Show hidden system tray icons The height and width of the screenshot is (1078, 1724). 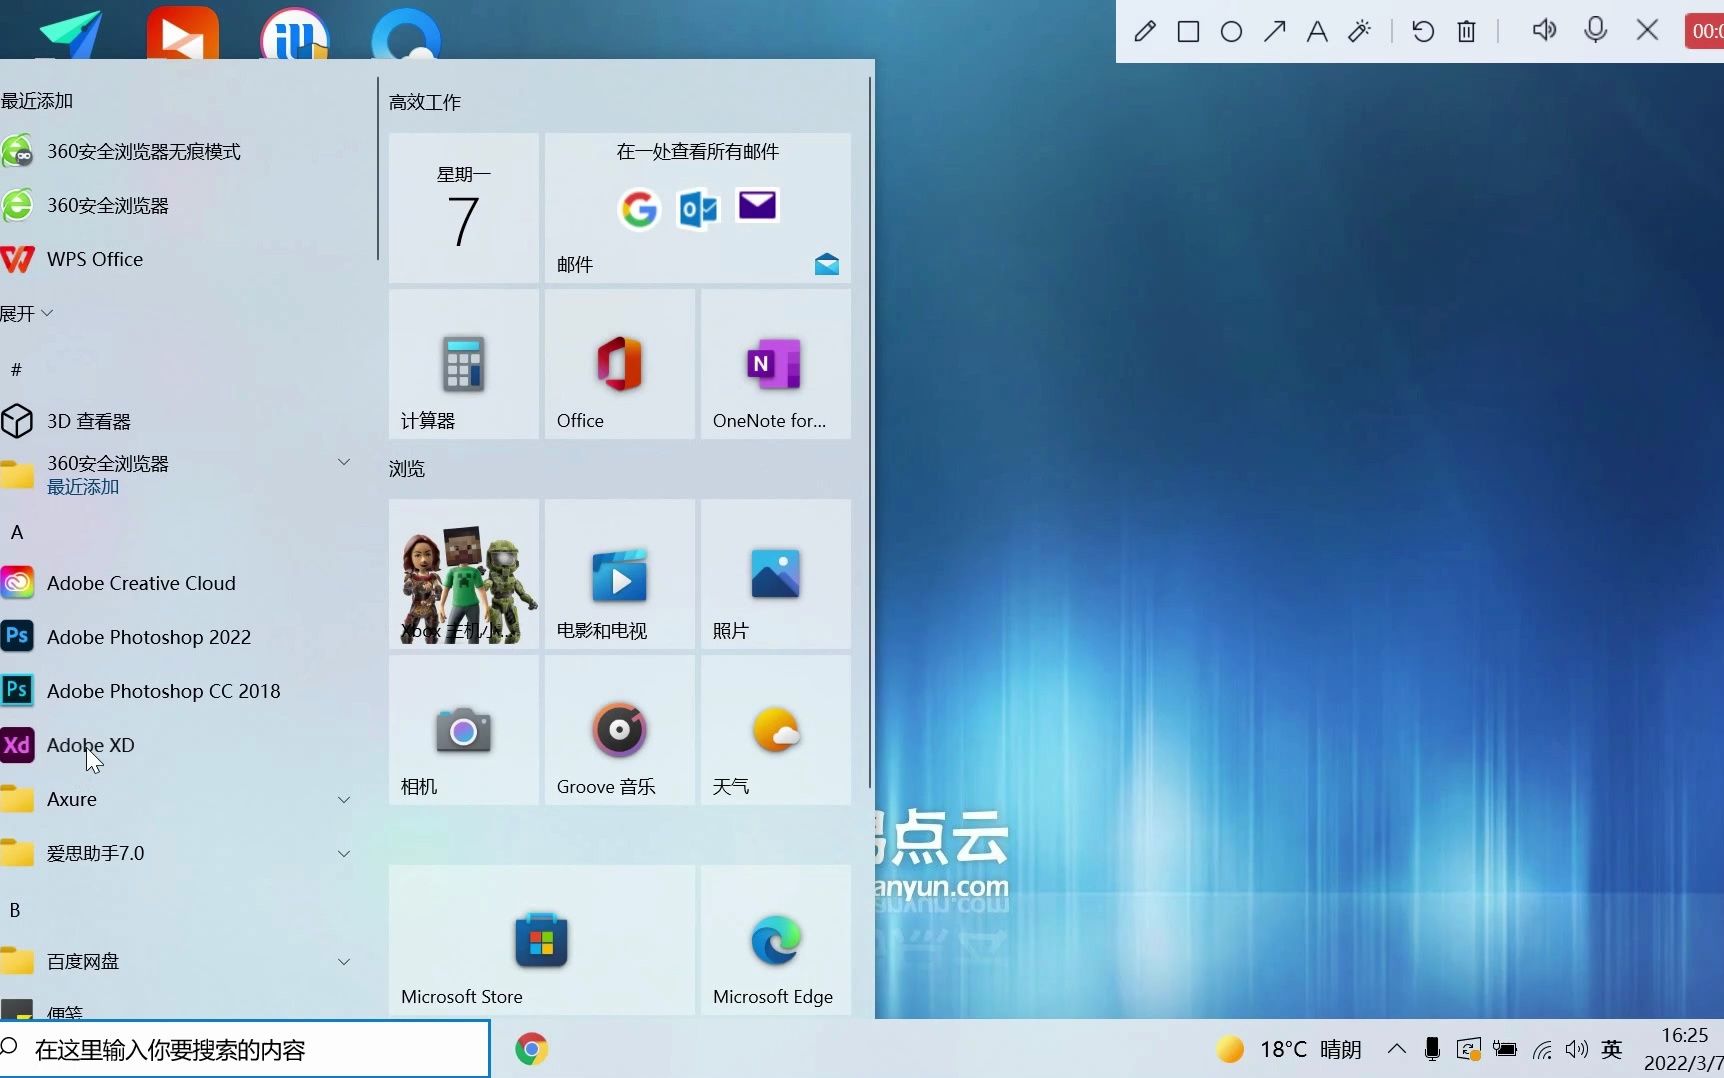coord(1397,1049)
